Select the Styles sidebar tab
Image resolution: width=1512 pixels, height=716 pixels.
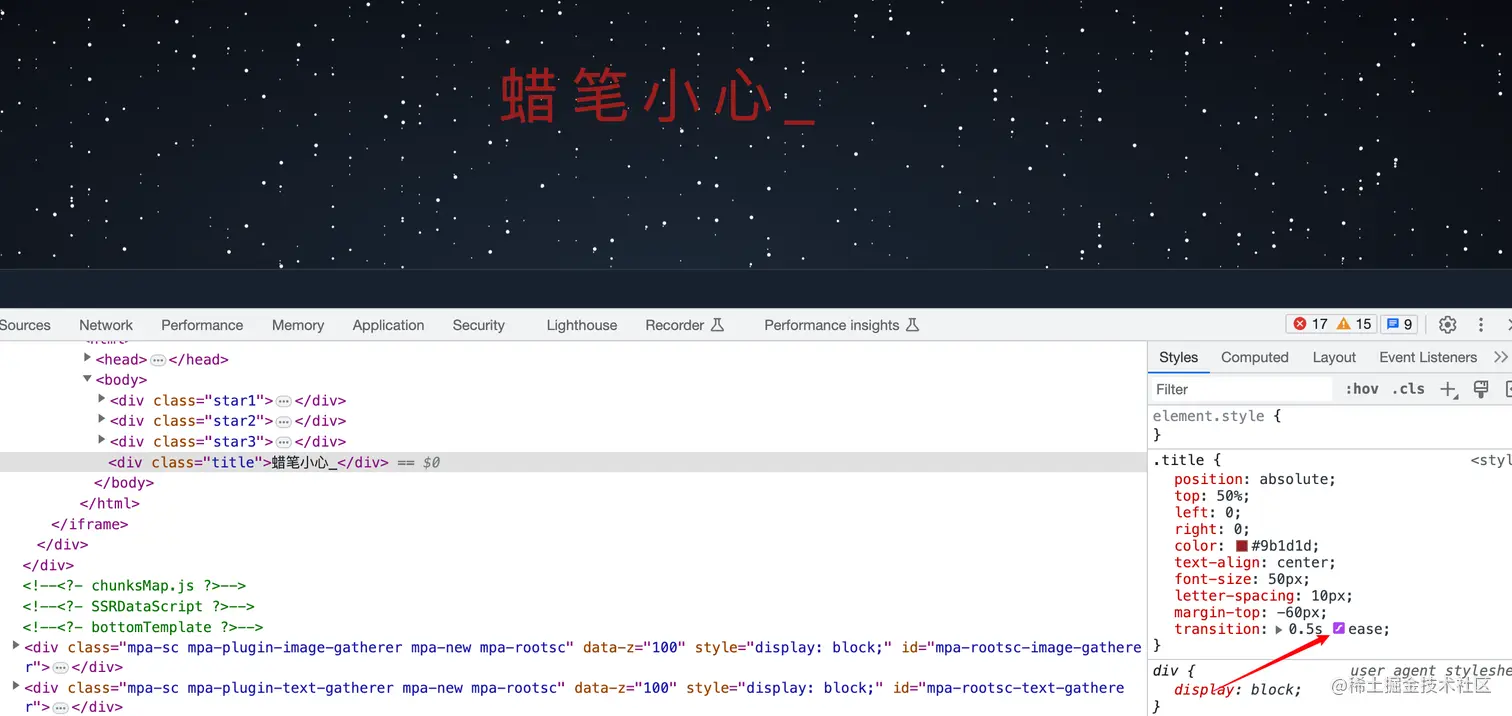(x=1178, y=357)
